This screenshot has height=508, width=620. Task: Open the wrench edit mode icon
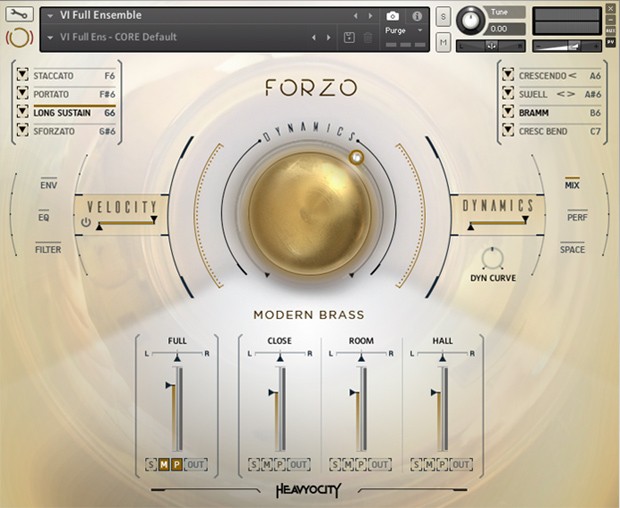pyautogui.click(x=19, y=15)
